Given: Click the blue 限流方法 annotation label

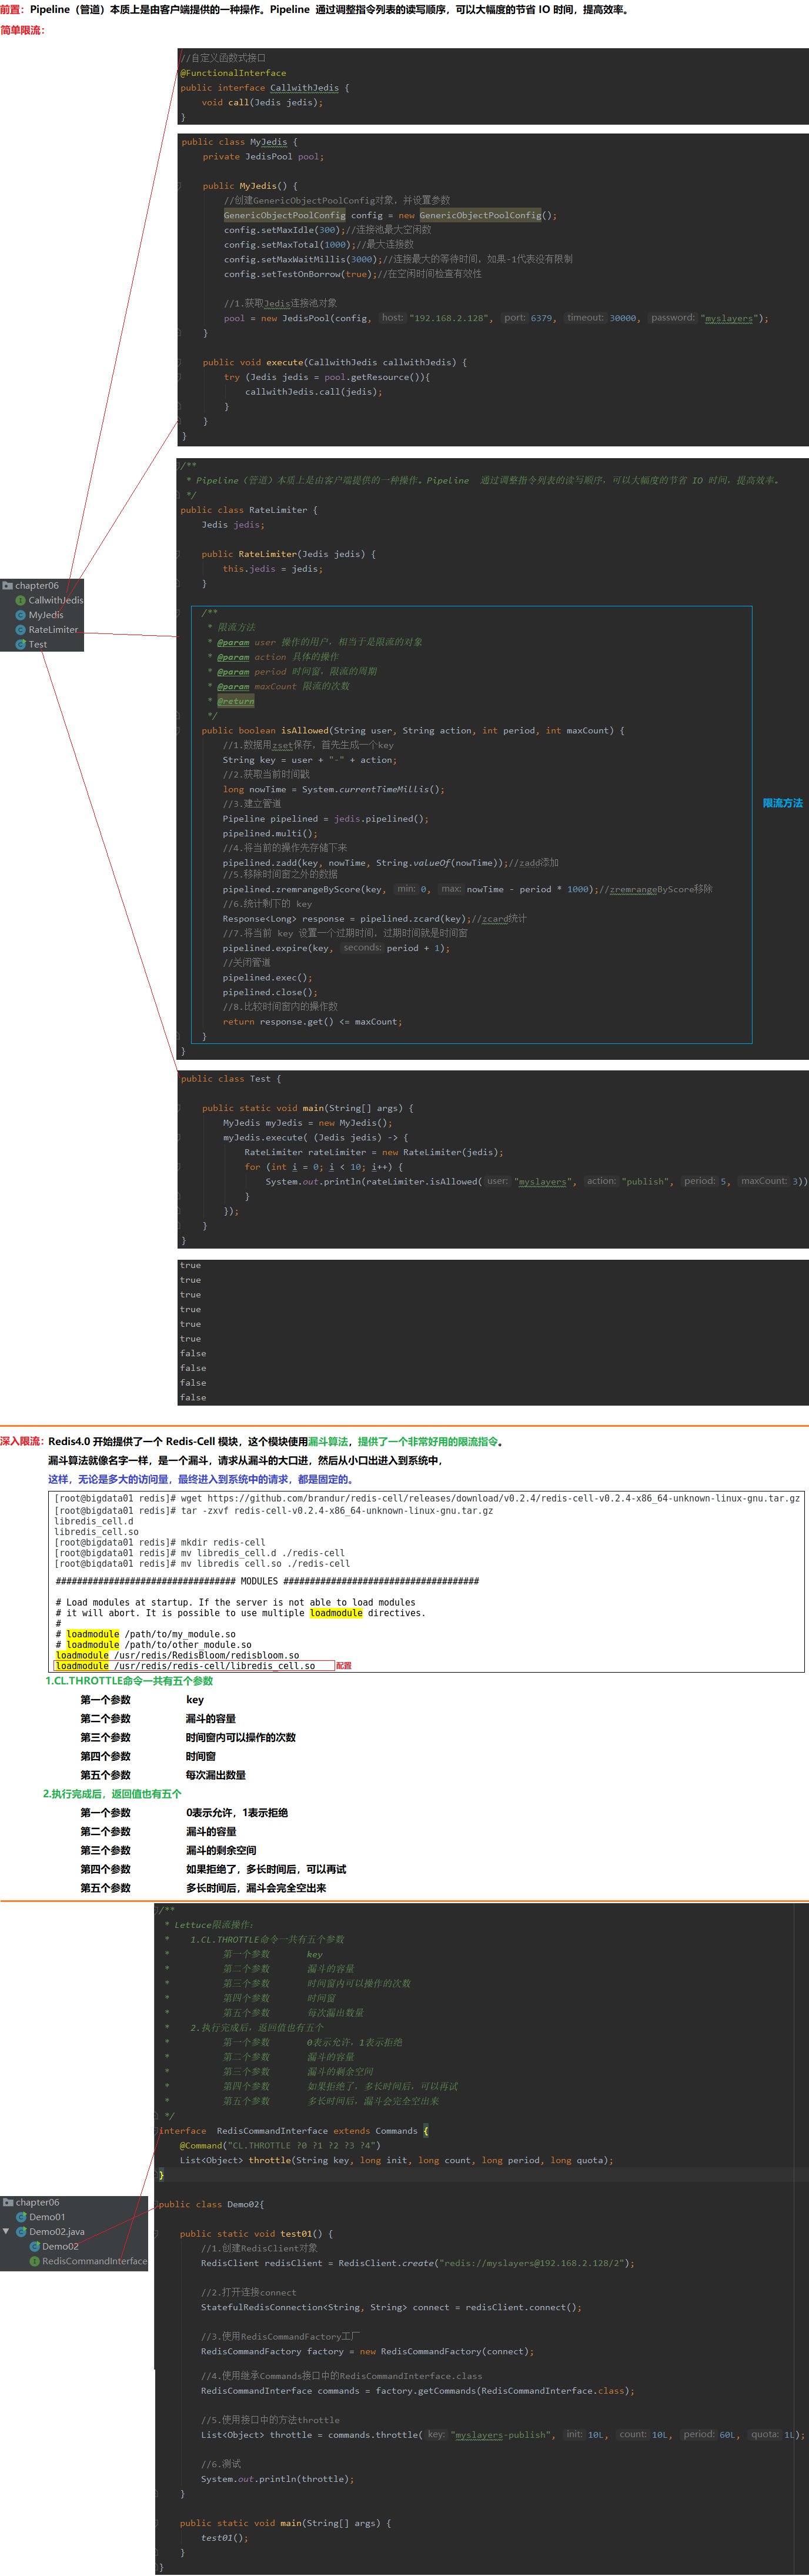Looking at the screenshot, I should pos(782,803).
